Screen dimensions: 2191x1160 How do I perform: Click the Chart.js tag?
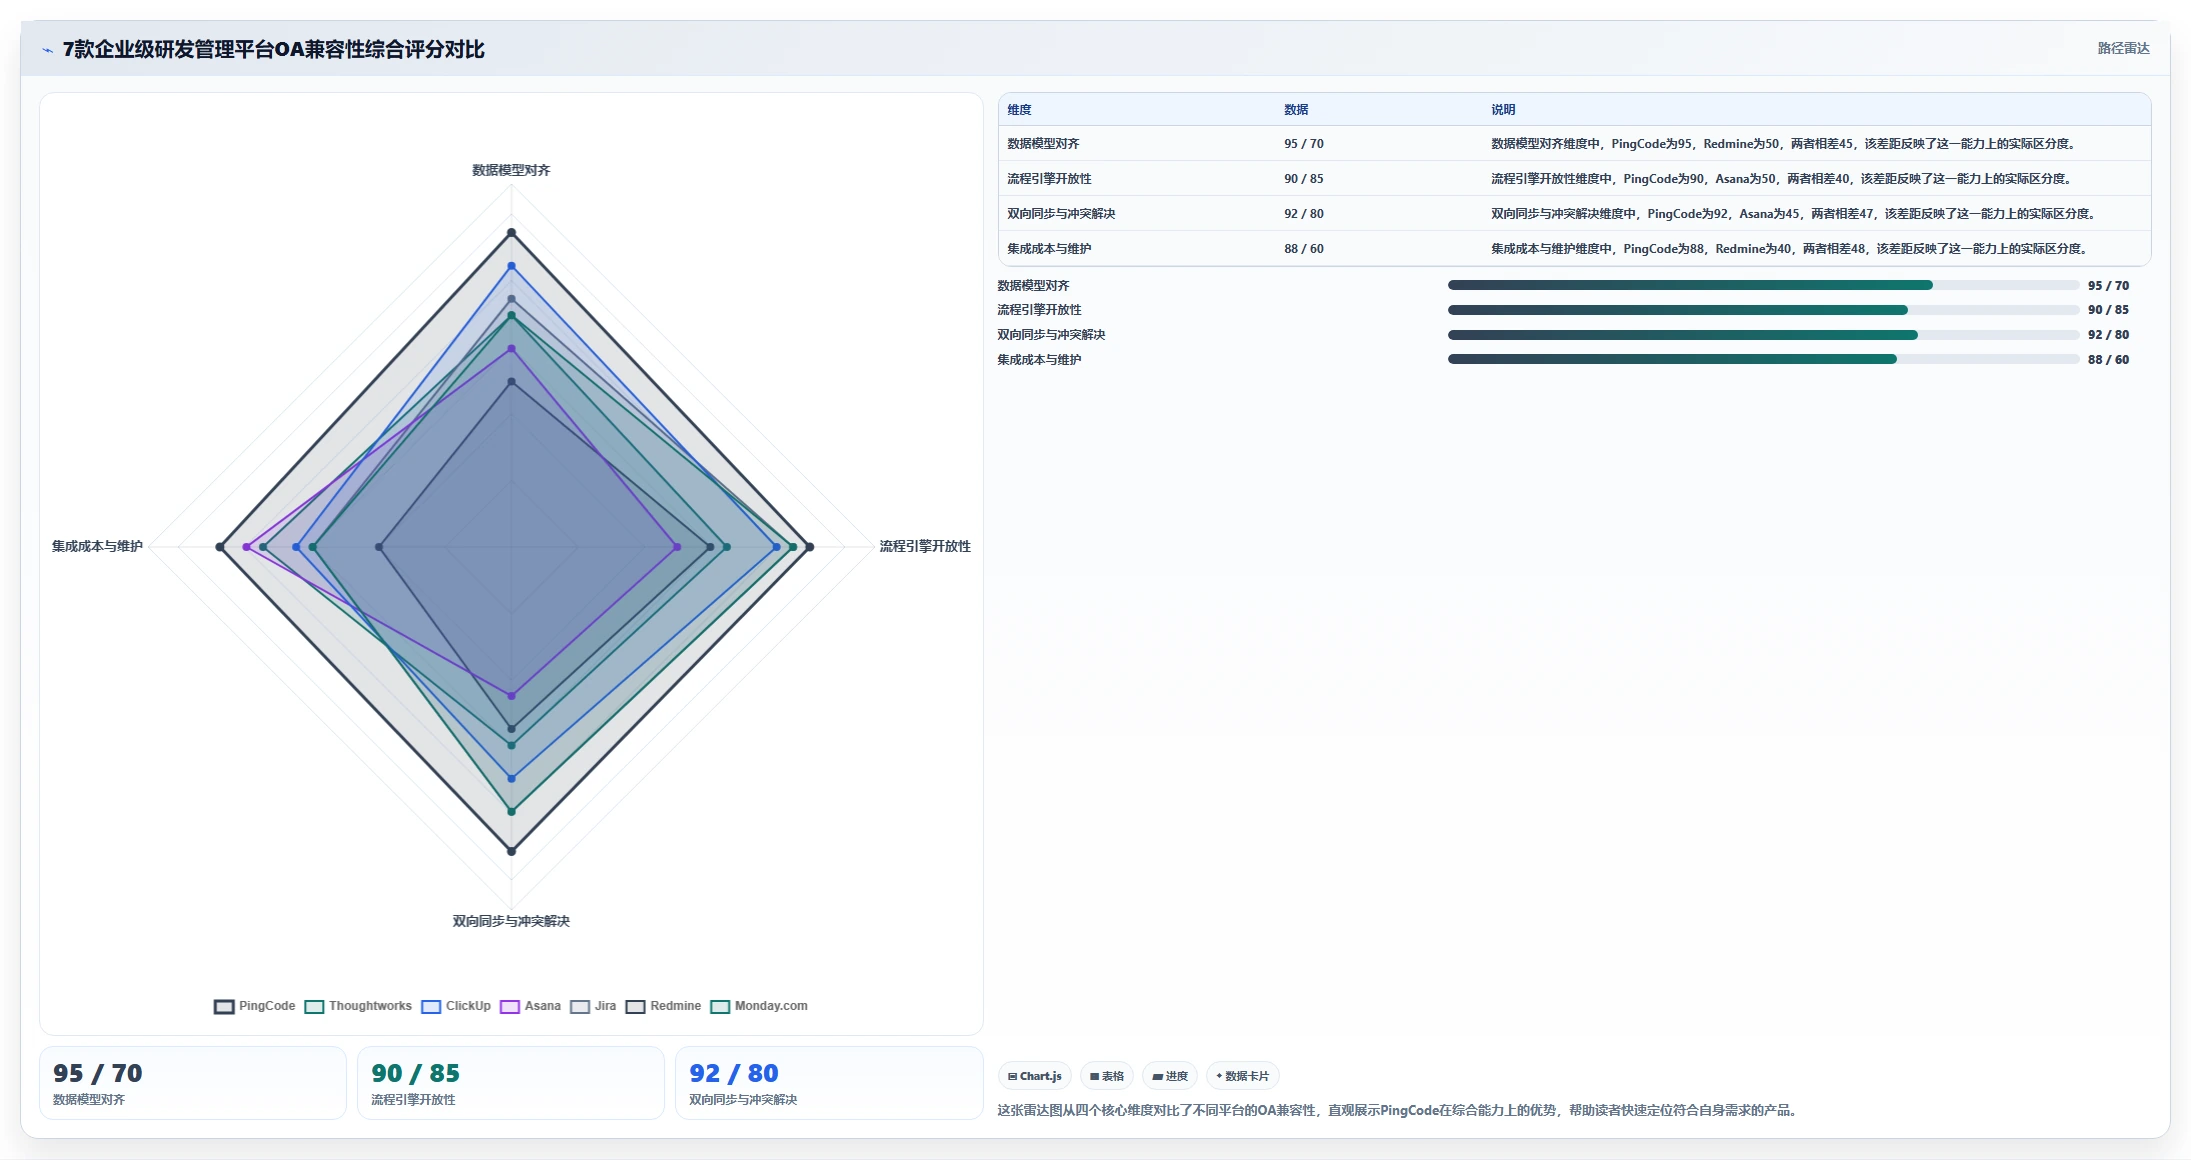click(x=1035, y=1076)
